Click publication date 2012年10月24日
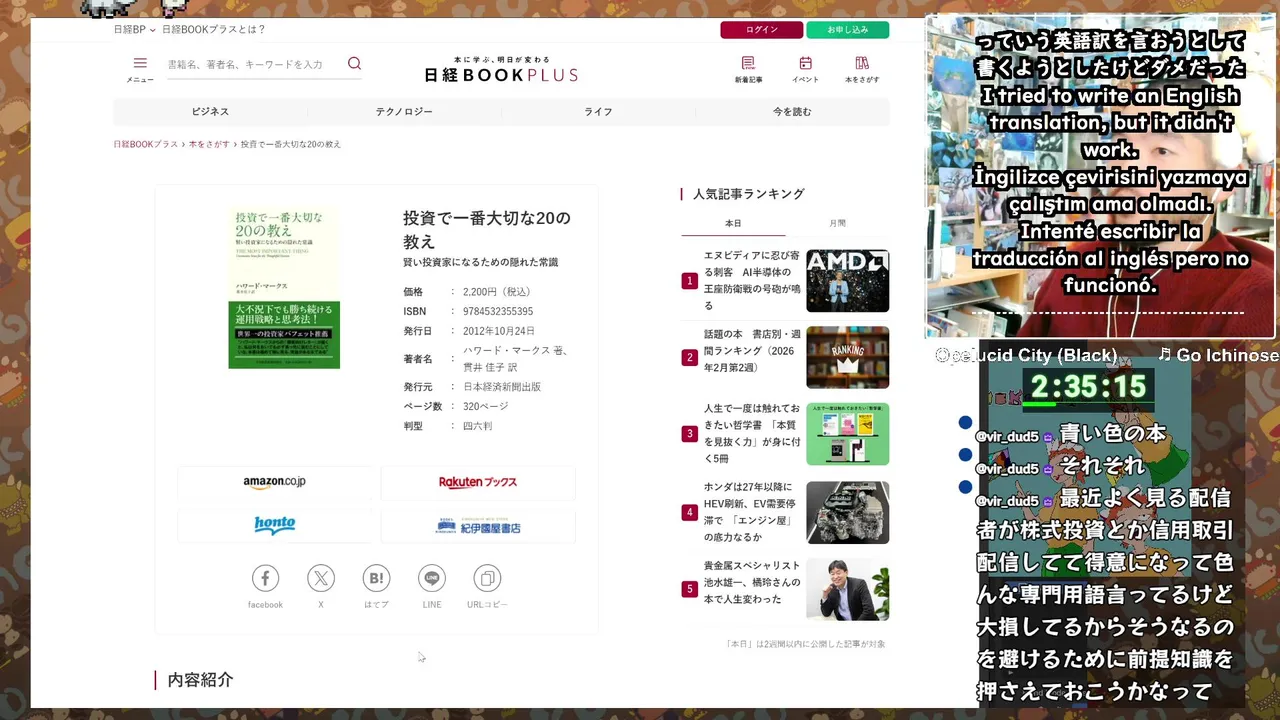1280x720 pixels. [x=499, y=331]
